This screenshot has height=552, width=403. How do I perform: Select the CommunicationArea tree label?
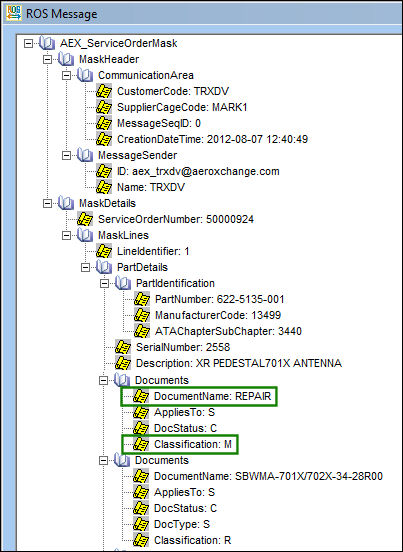(146, 76)
